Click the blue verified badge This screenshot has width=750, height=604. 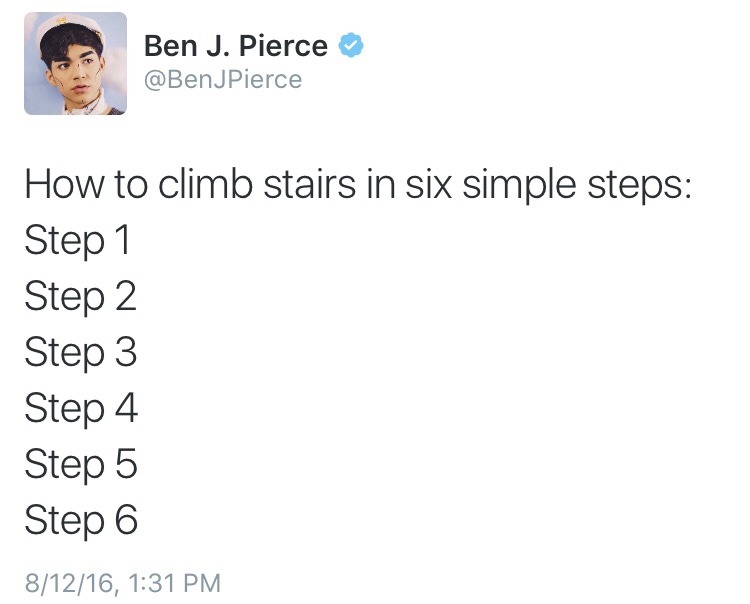(x=350, y=45)
